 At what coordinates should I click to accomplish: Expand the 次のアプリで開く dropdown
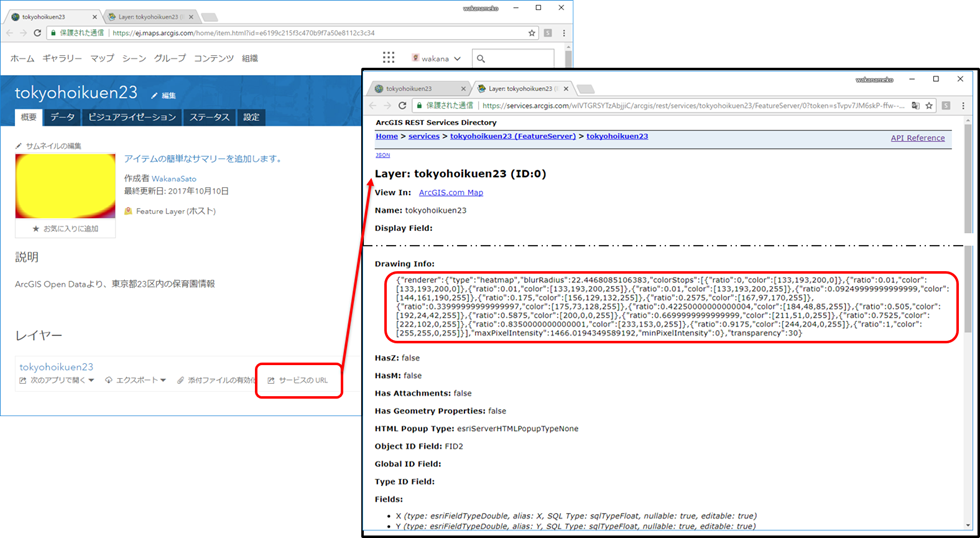(56, 380)
